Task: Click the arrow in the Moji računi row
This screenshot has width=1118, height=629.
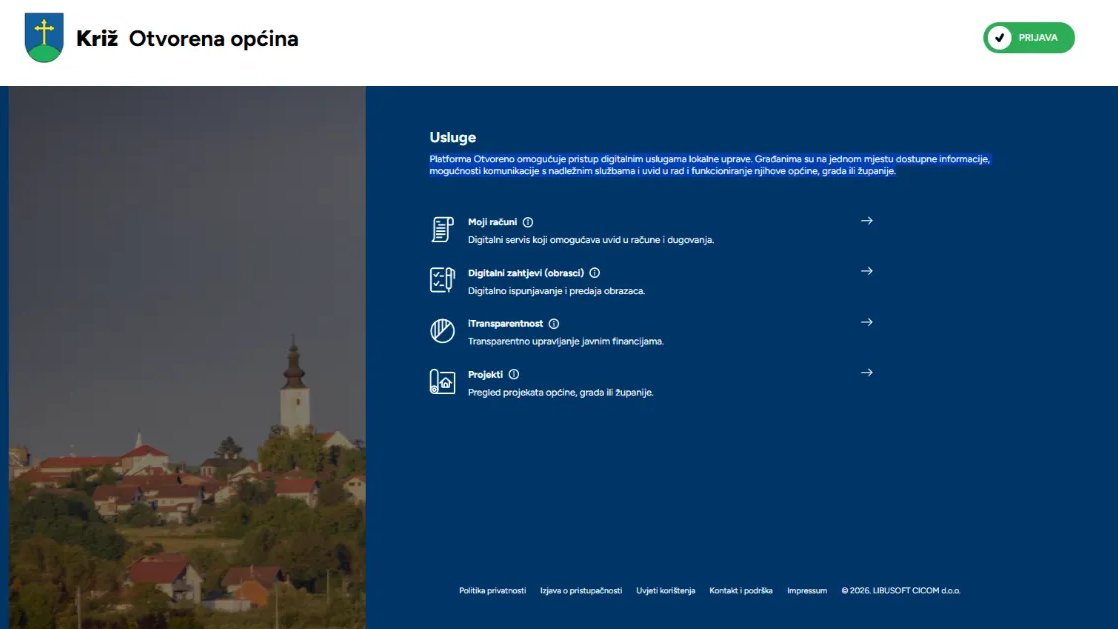Action: (x=867, y=221)
